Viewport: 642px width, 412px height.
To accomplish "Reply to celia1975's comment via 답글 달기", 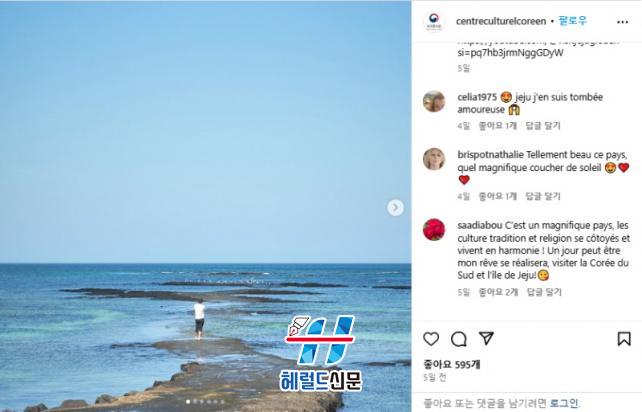I will coord(543,126).
